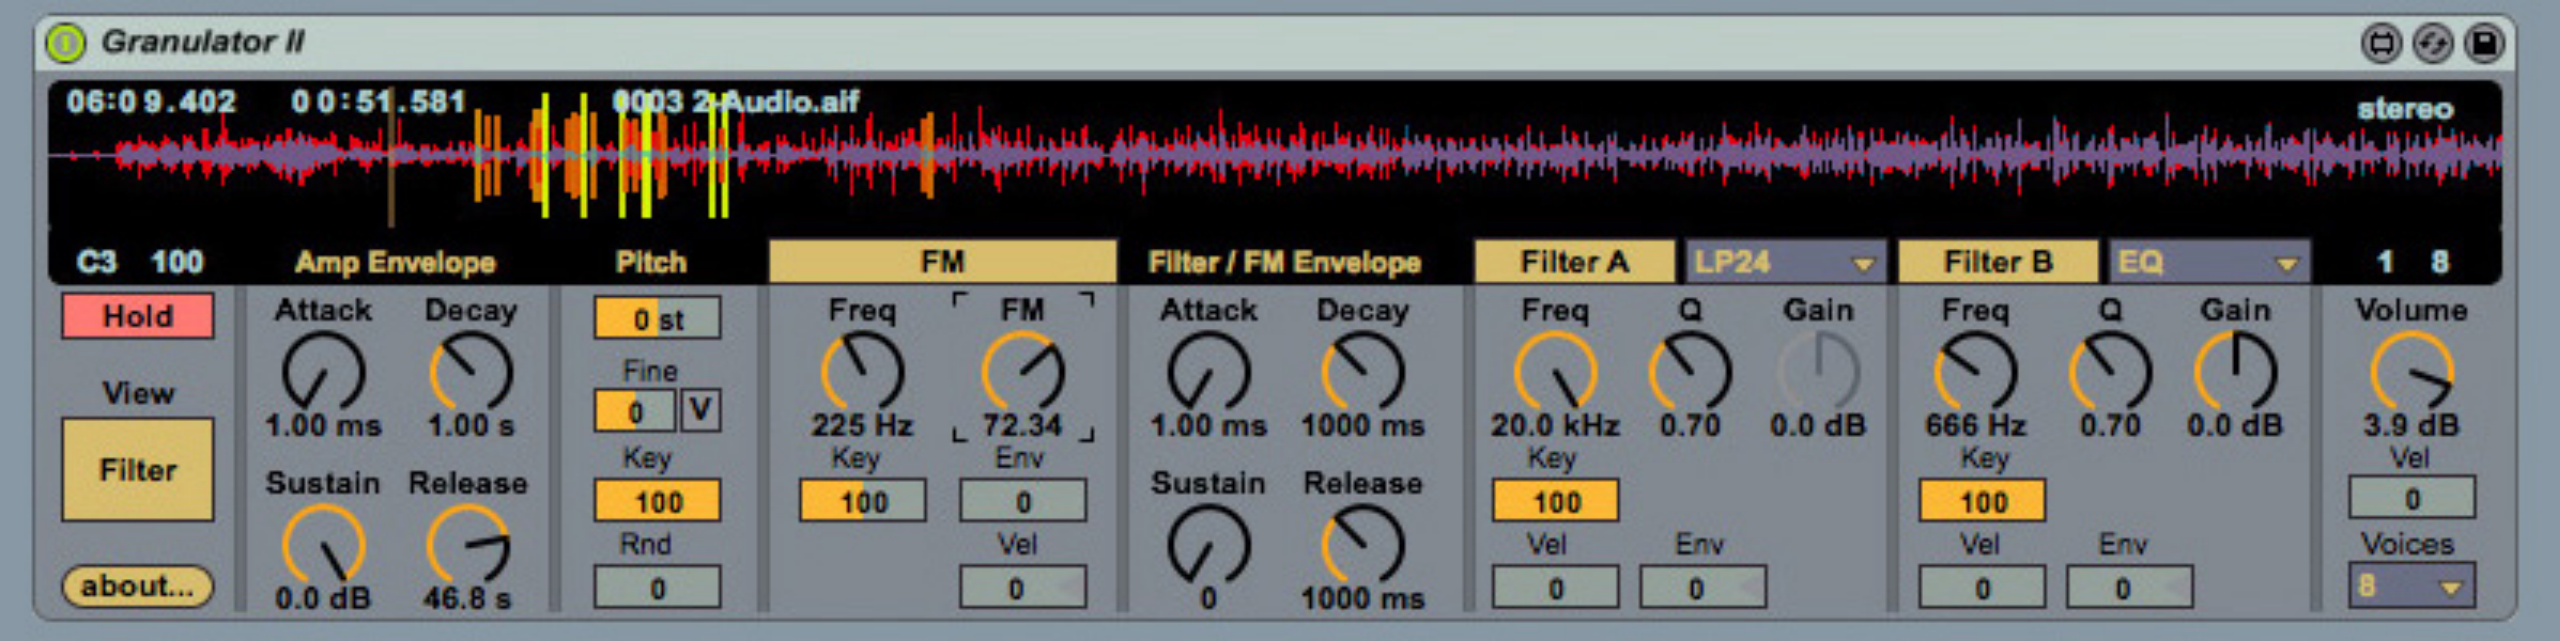This screenshot has width=2560, height=641.
Task: Click the hot-swap preset icon in title bar
Action: tap(2381, 43)
